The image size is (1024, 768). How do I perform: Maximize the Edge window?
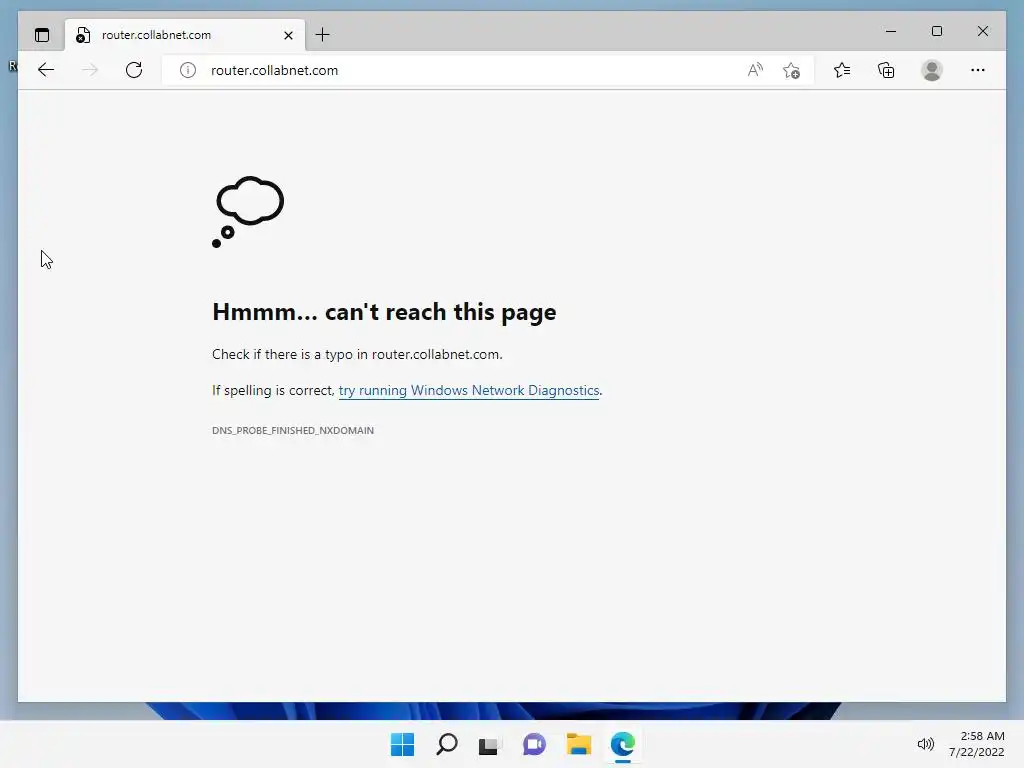point(936,31)
